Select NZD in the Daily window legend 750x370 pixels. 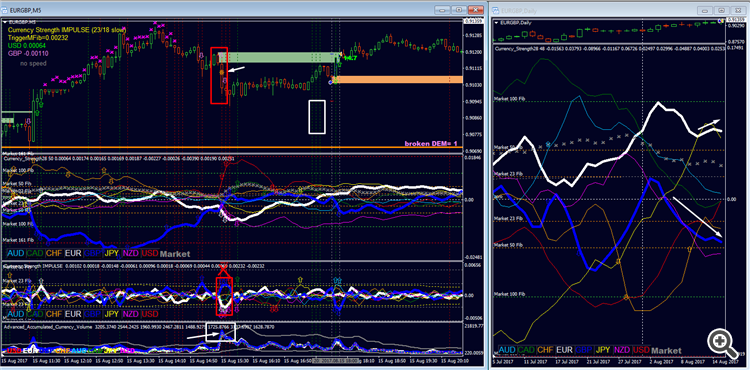tap(622, 350)
